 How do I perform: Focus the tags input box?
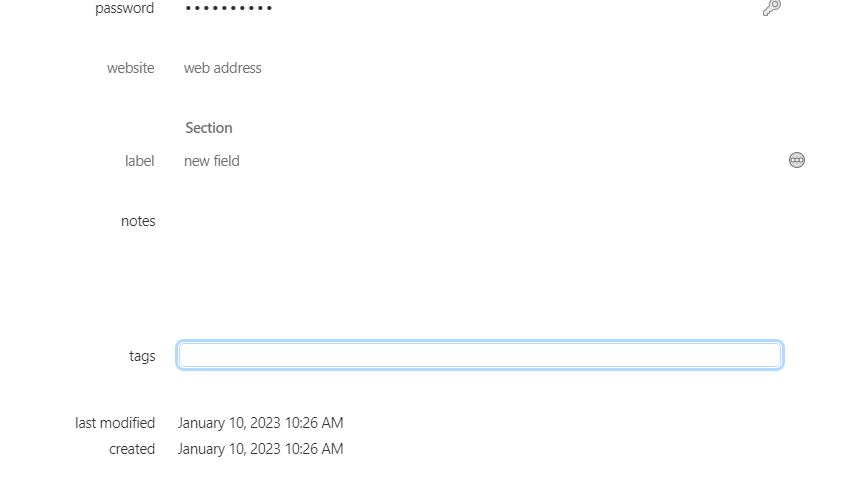click(479, 355)
